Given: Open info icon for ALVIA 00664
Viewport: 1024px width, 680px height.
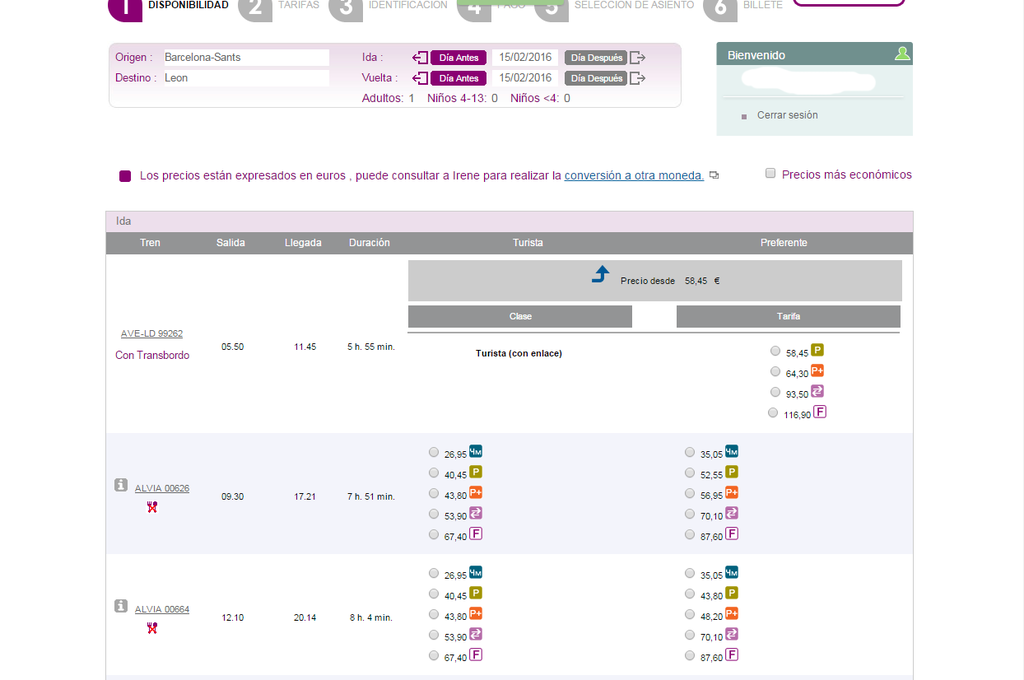Looking at the screenshot, I should click(121, 606).
